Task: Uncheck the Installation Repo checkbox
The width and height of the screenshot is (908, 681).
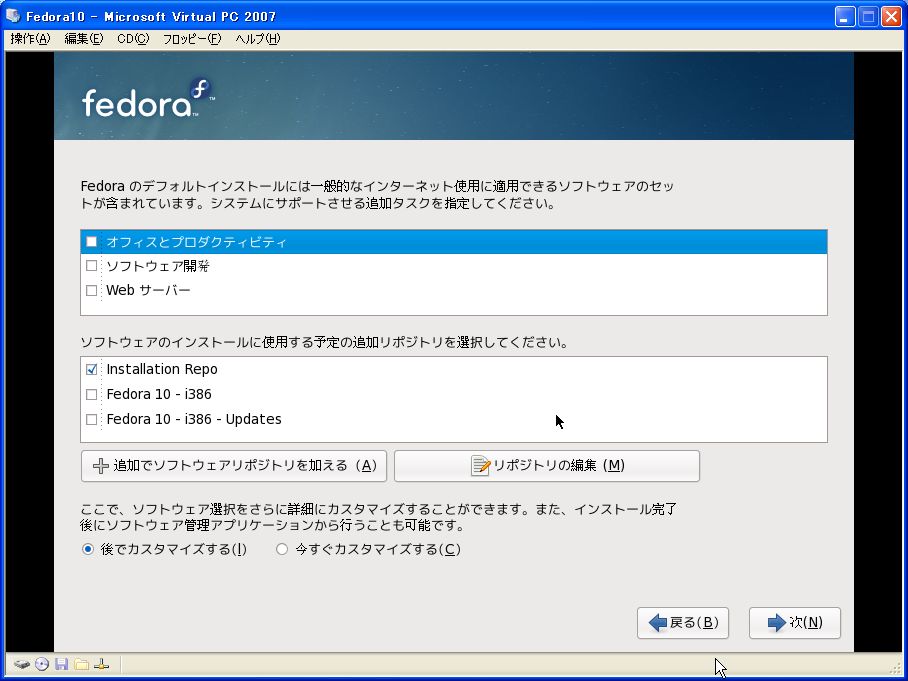Action: [91, 369]
